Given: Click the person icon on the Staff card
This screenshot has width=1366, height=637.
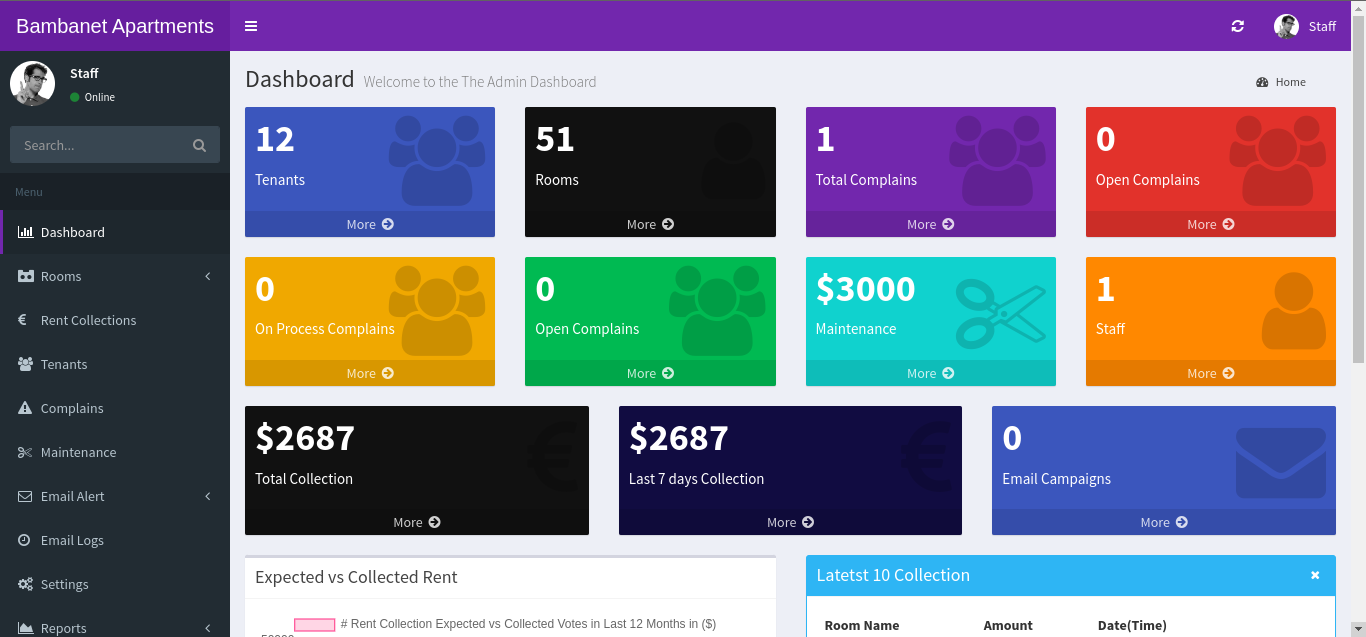Looking at the screenshot, I should point(1294,311).
